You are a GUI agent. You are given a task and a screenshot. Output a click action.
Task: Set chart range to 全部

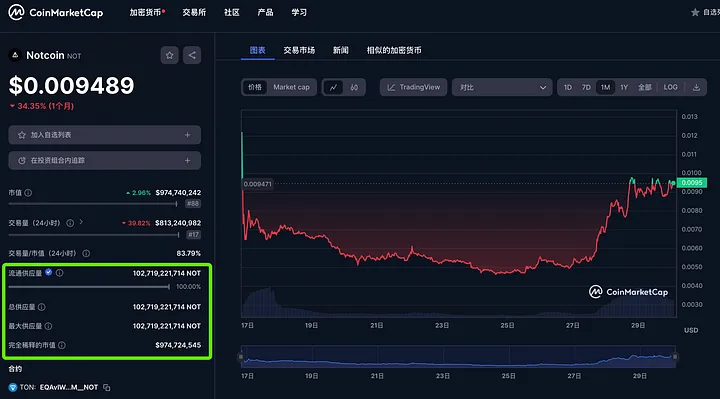pos(644,87)
